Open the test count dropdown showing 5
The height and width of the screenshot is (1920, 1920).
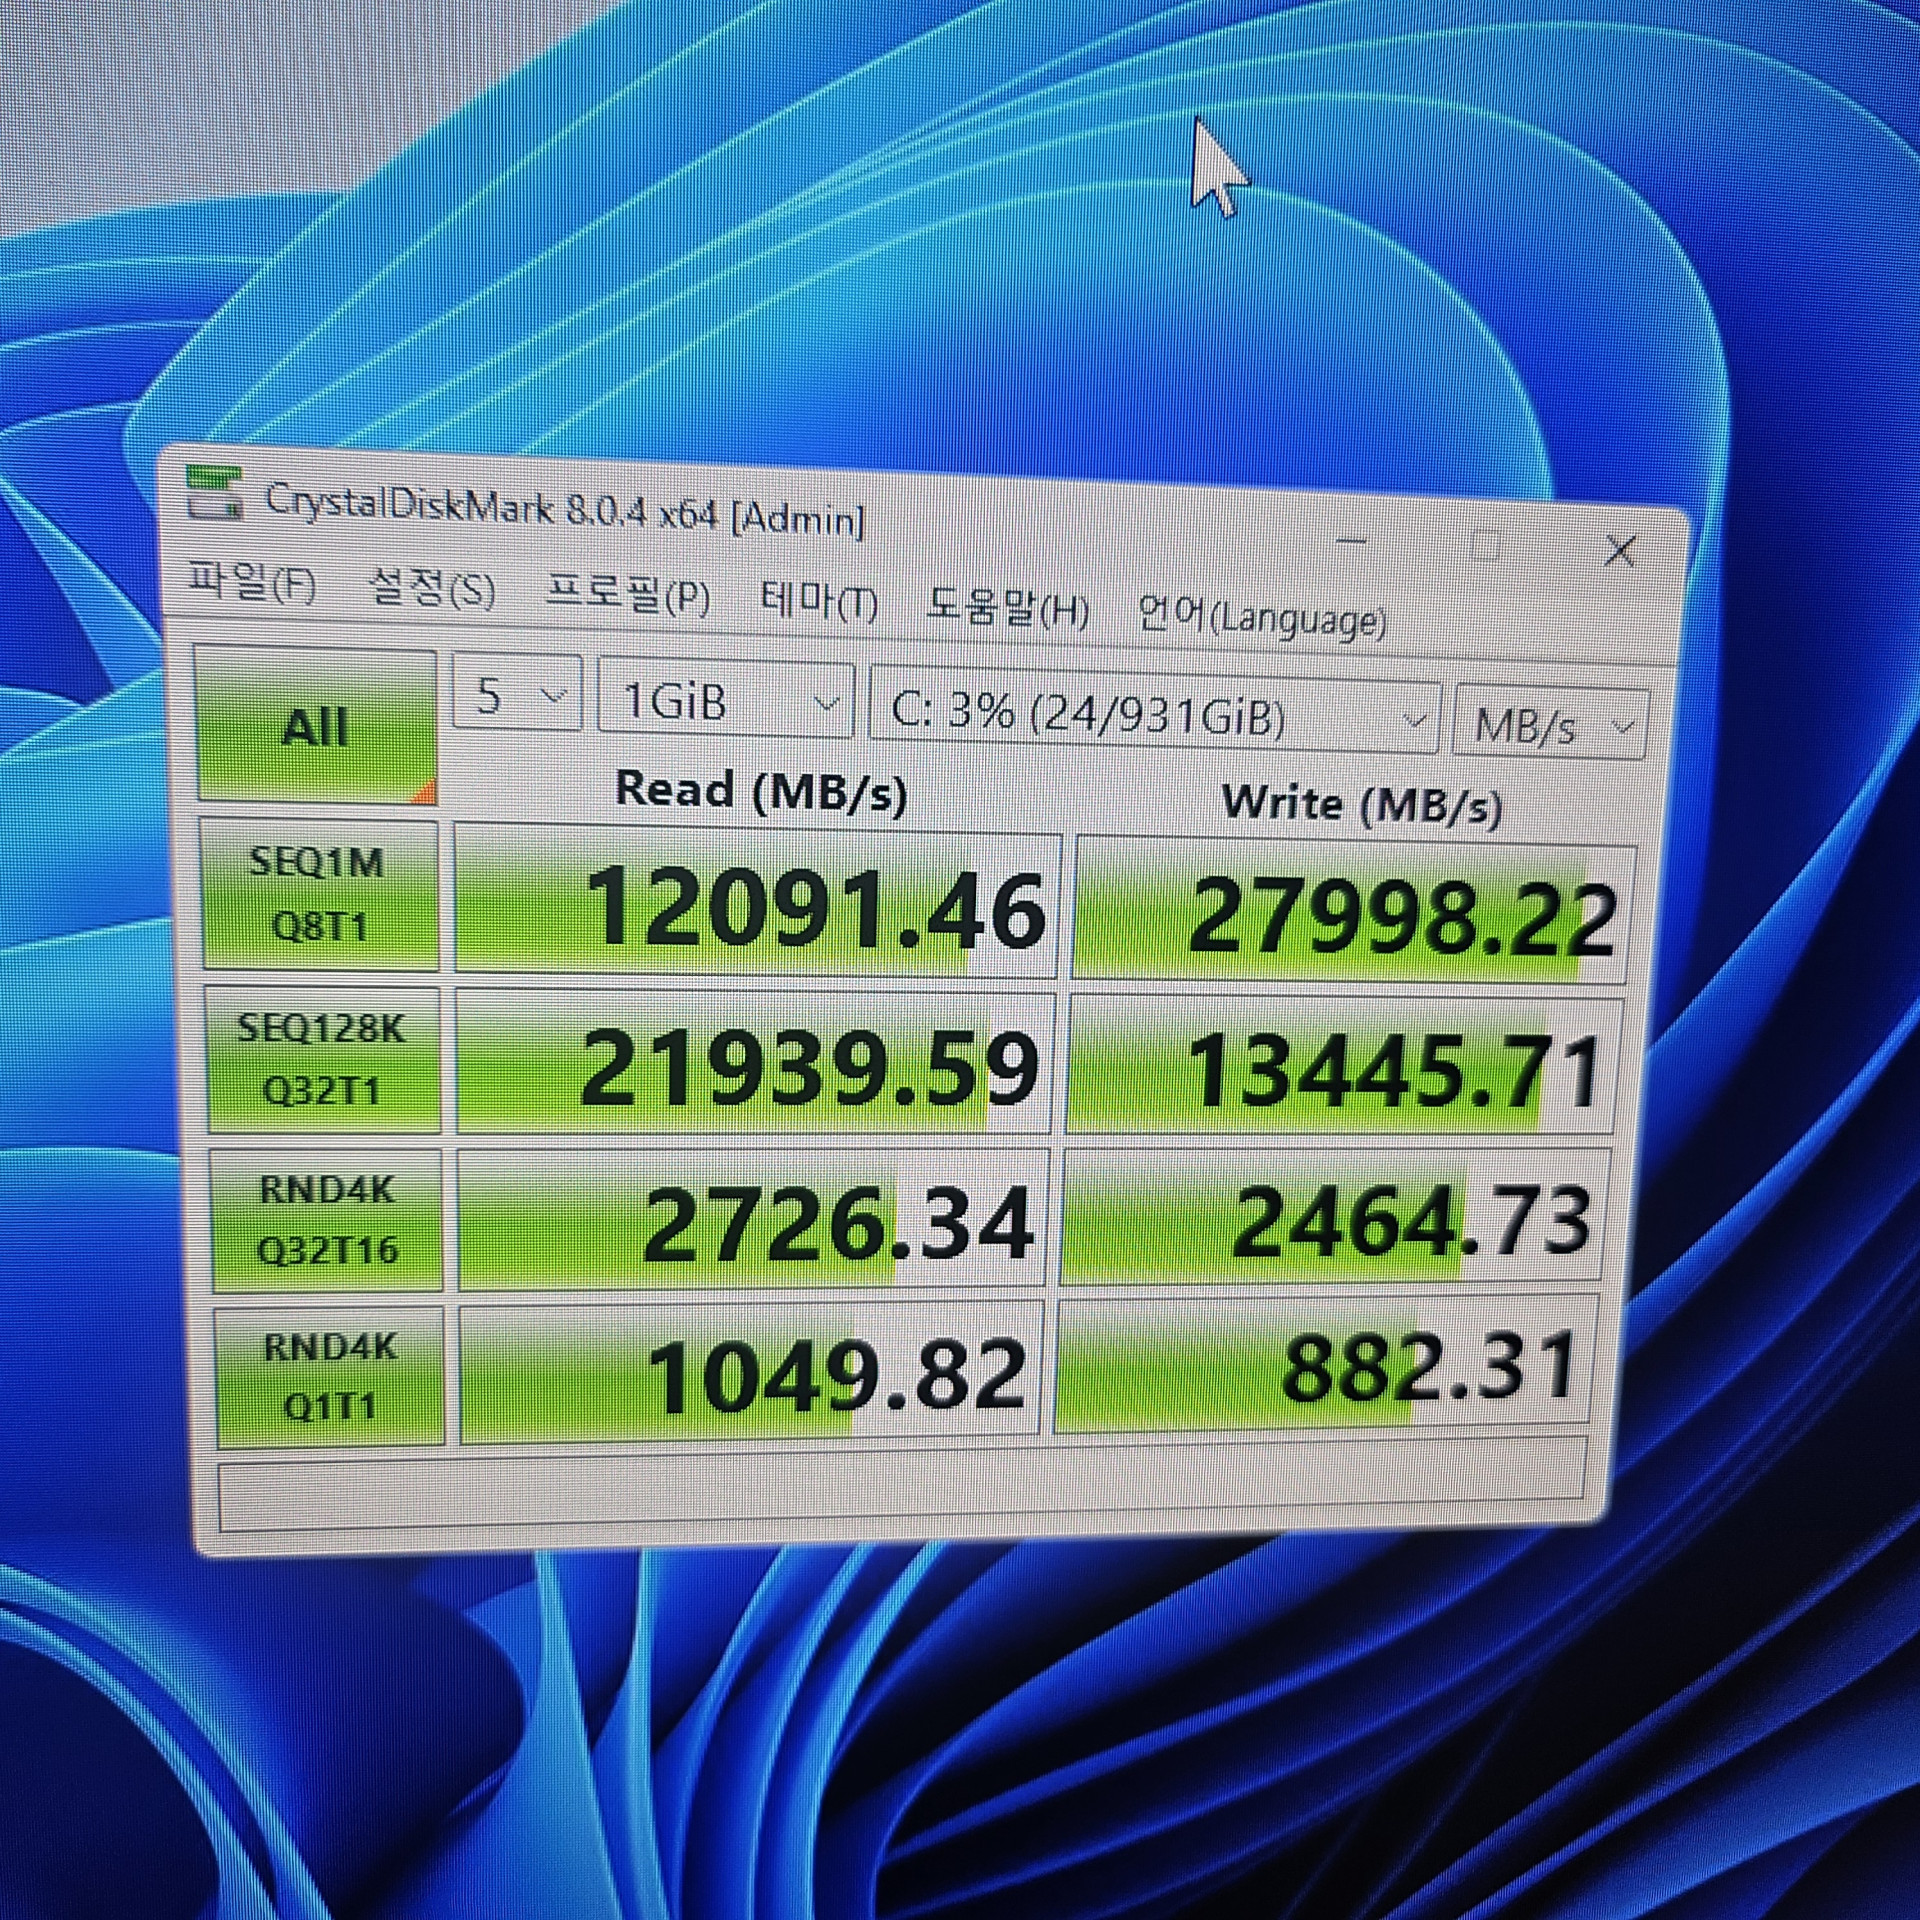coord(516,693)
